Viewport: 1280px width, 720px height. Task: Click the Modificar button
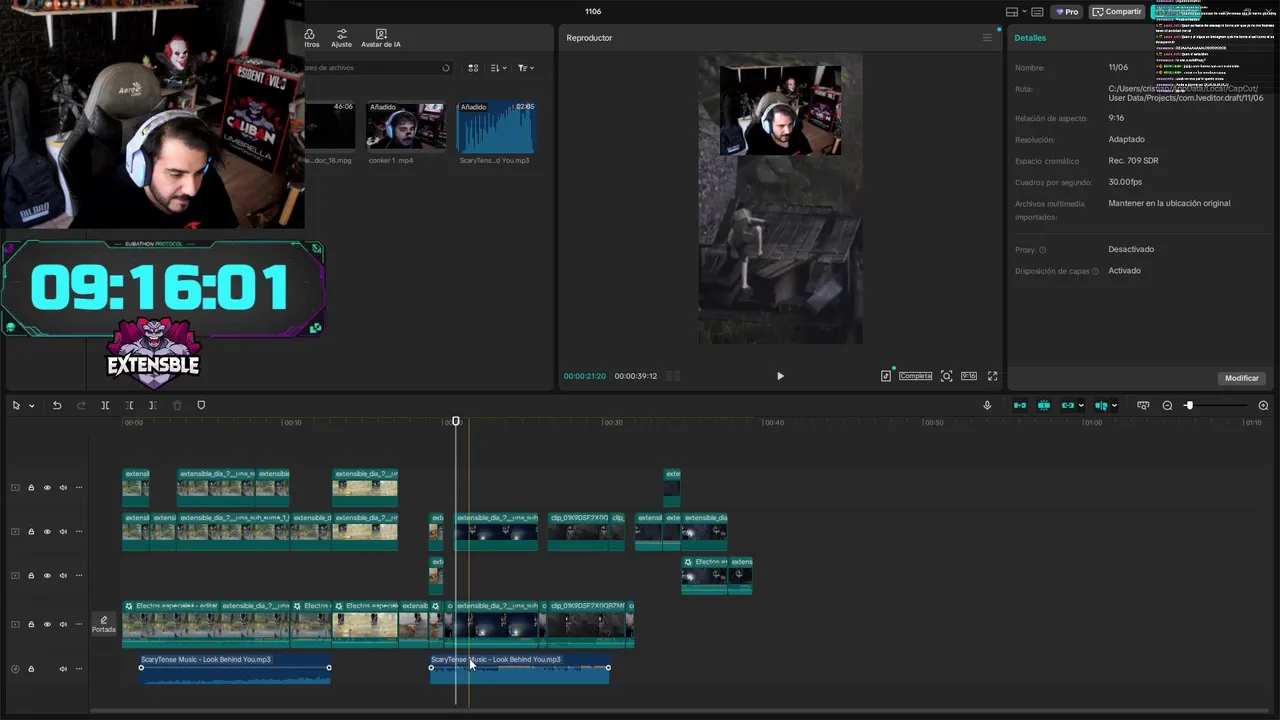tap(1242, 378)
